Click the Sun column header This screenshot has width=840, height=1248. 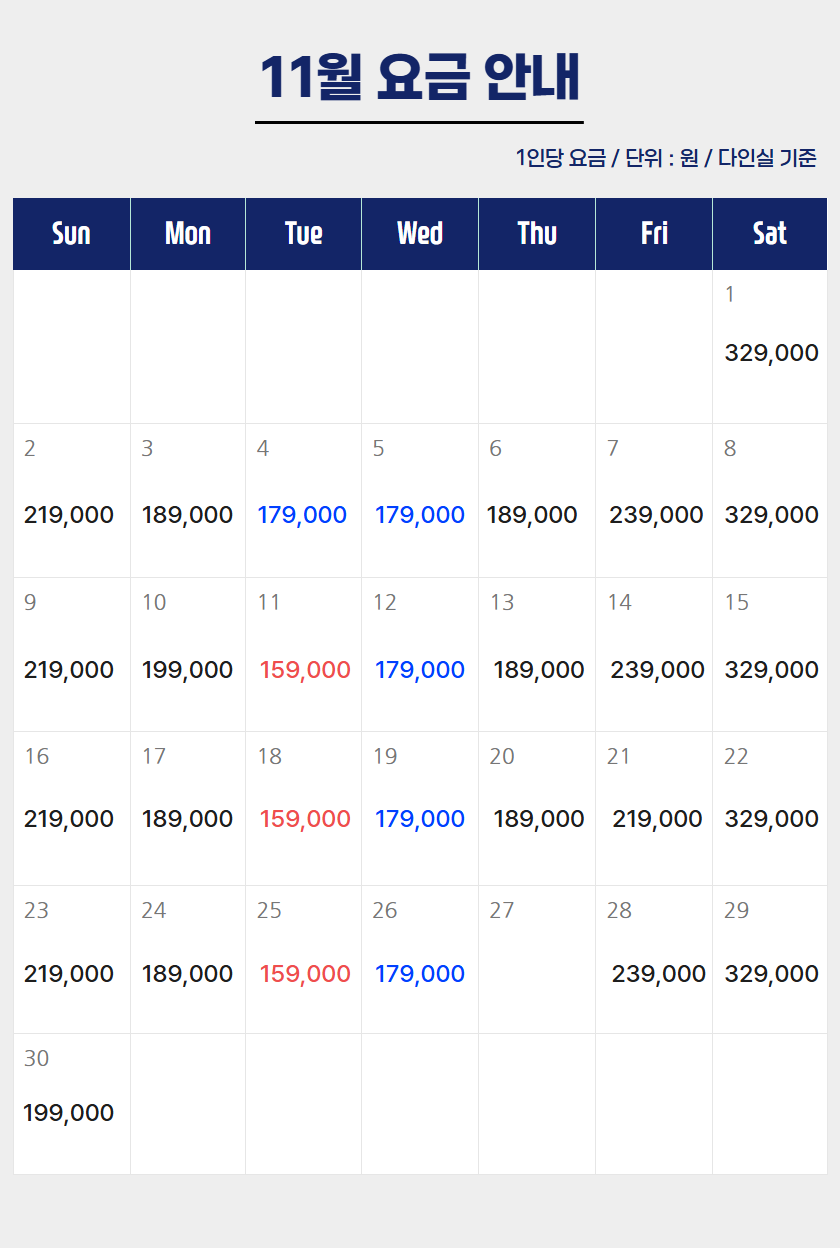click(71, 234)
